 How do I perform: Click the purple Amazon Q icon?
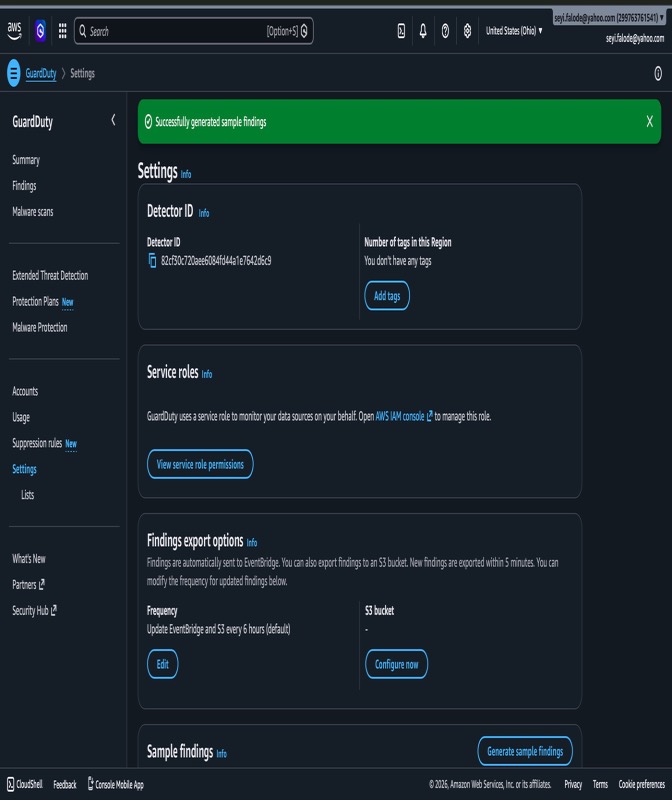coord(40,31)
